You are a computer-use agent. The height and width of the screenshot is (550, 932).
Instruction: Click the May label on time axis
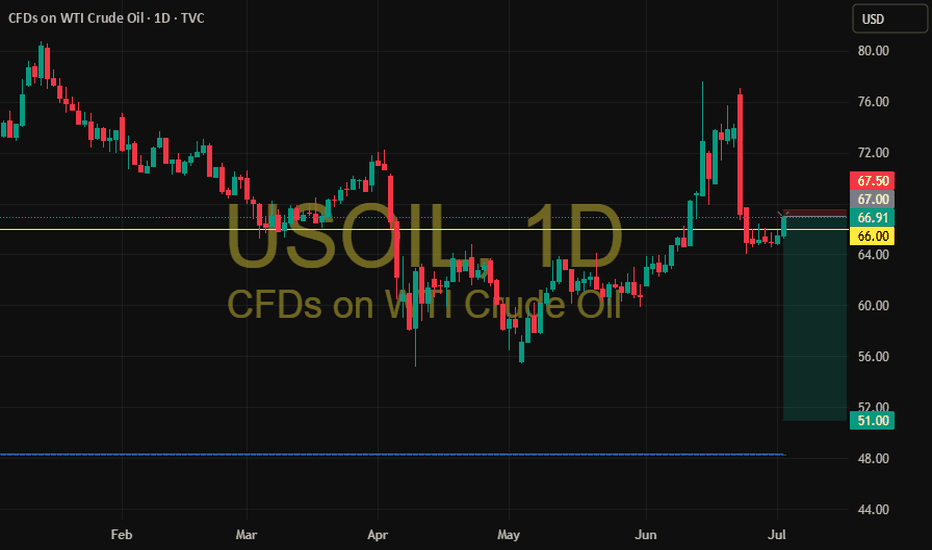pos(508,535)
